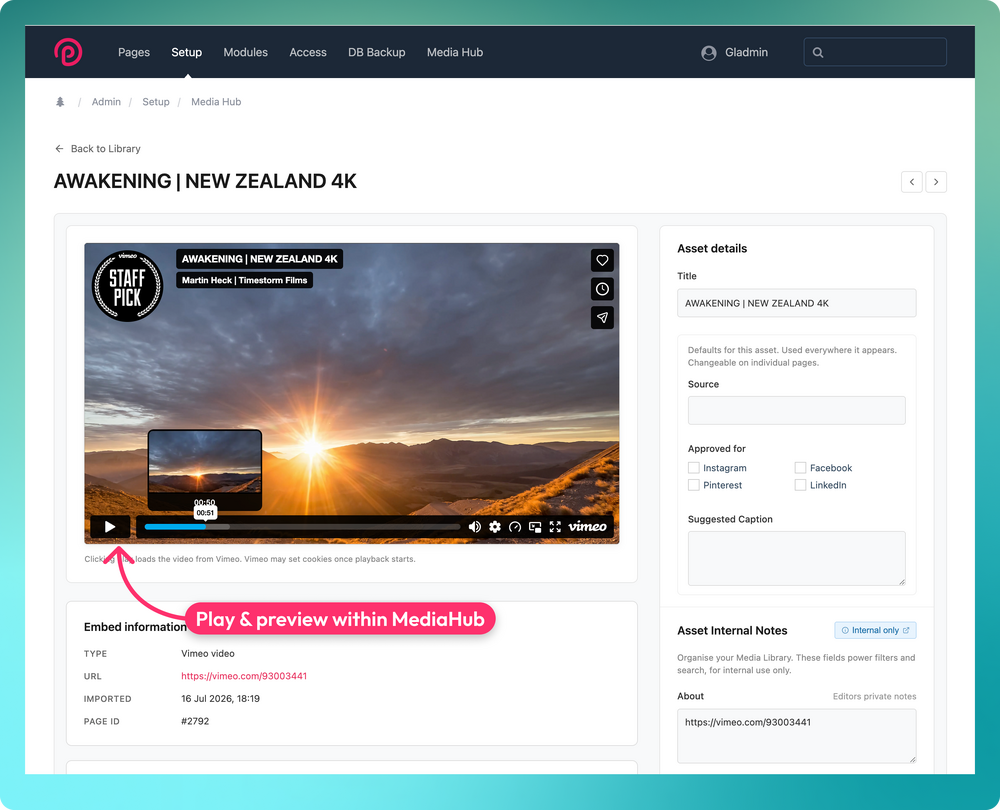The height and width of the screenshot is (810, 1000).
Task: Click the video preview thumbnail
Action: tap(205, 469)
